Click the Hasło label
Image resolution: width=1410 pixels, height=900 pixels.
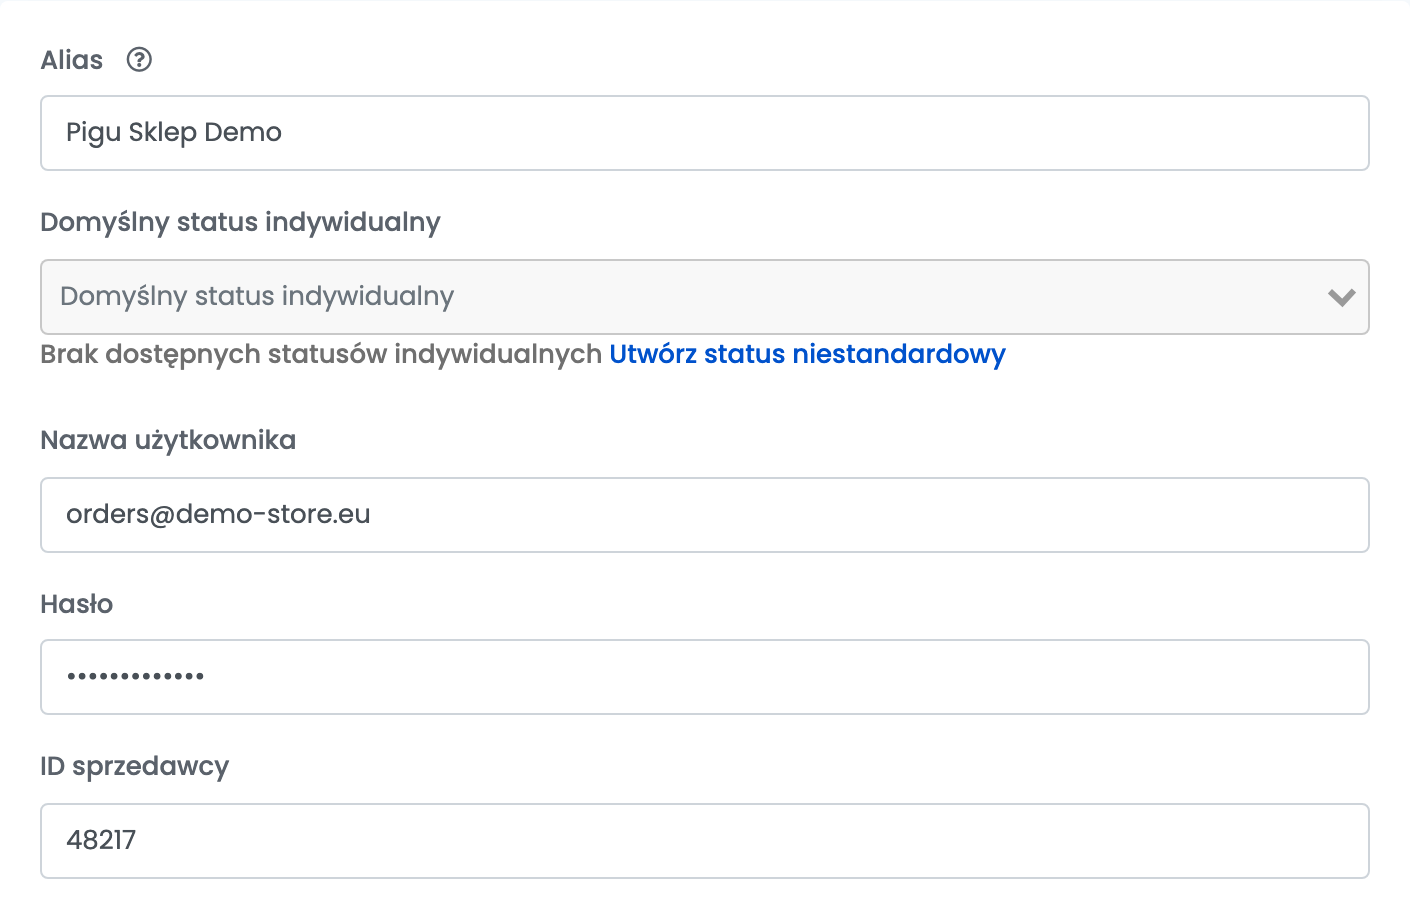pyautogui.click(x=77, y=604)
